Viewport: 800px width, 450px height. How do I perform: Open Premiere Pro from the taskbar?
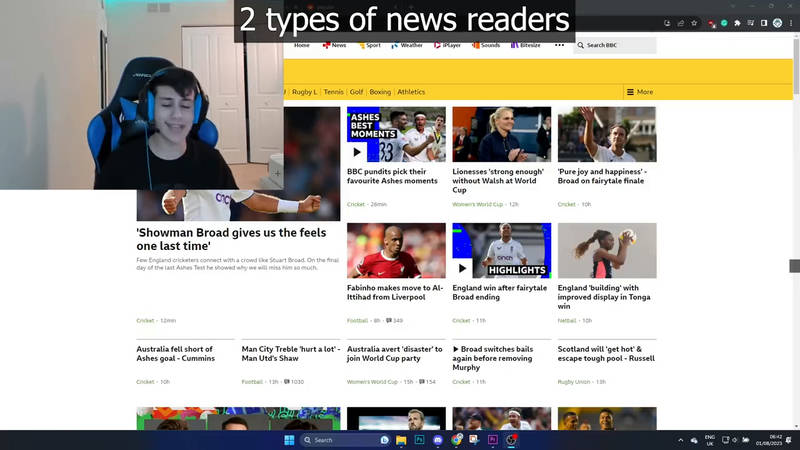[493, 440]
